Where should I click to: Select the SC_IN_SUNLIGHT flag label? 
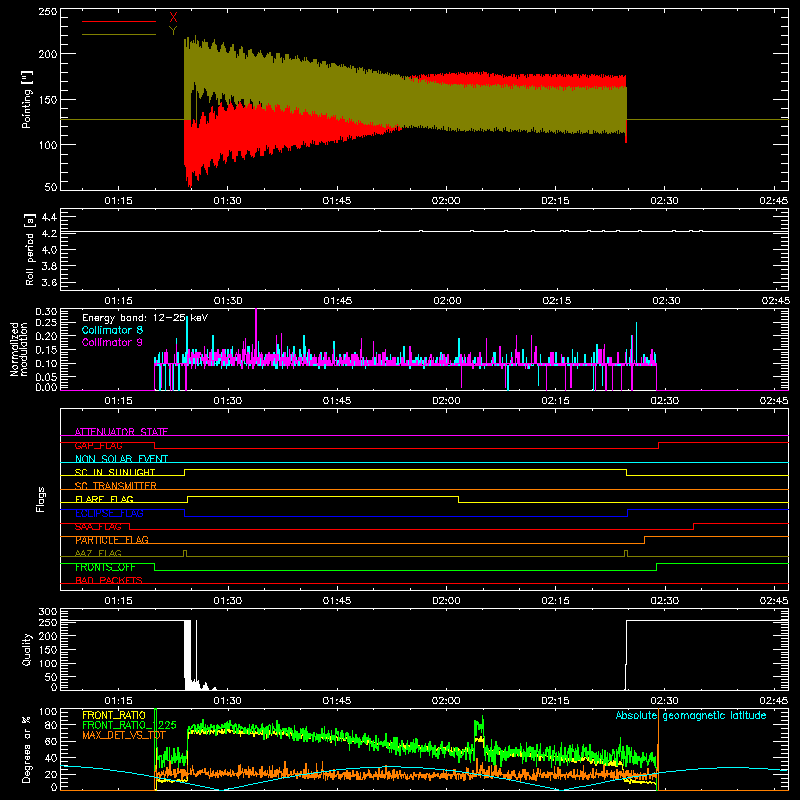115,472
